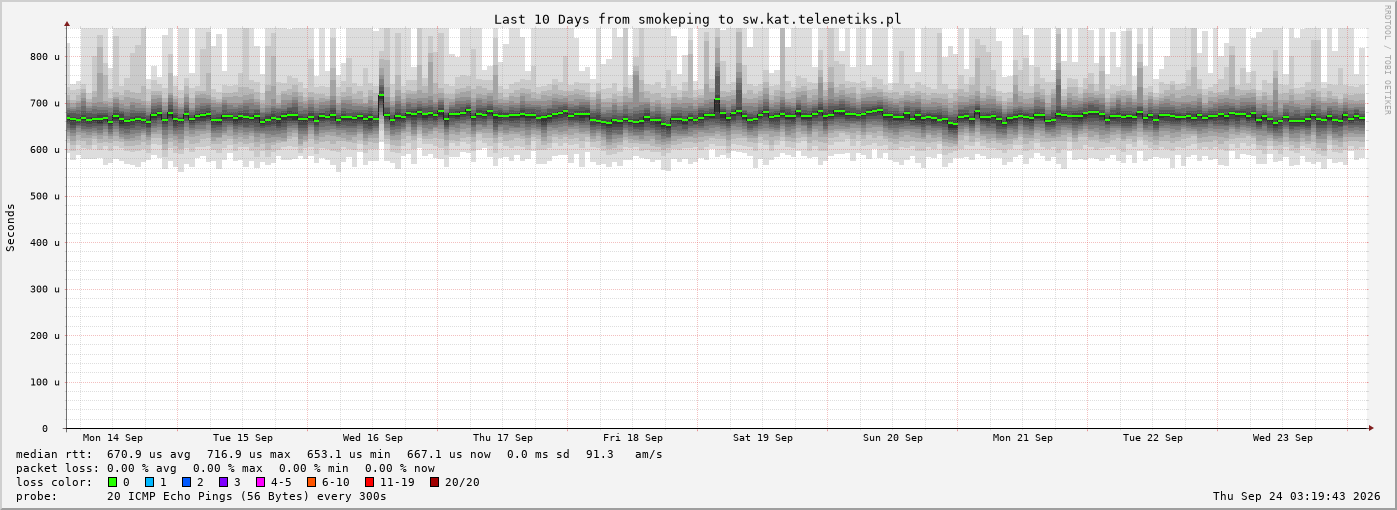Screen dimensions: 1397x510
Task: Click the magenta 4-5 loss swatch
Action: [260, 482]
